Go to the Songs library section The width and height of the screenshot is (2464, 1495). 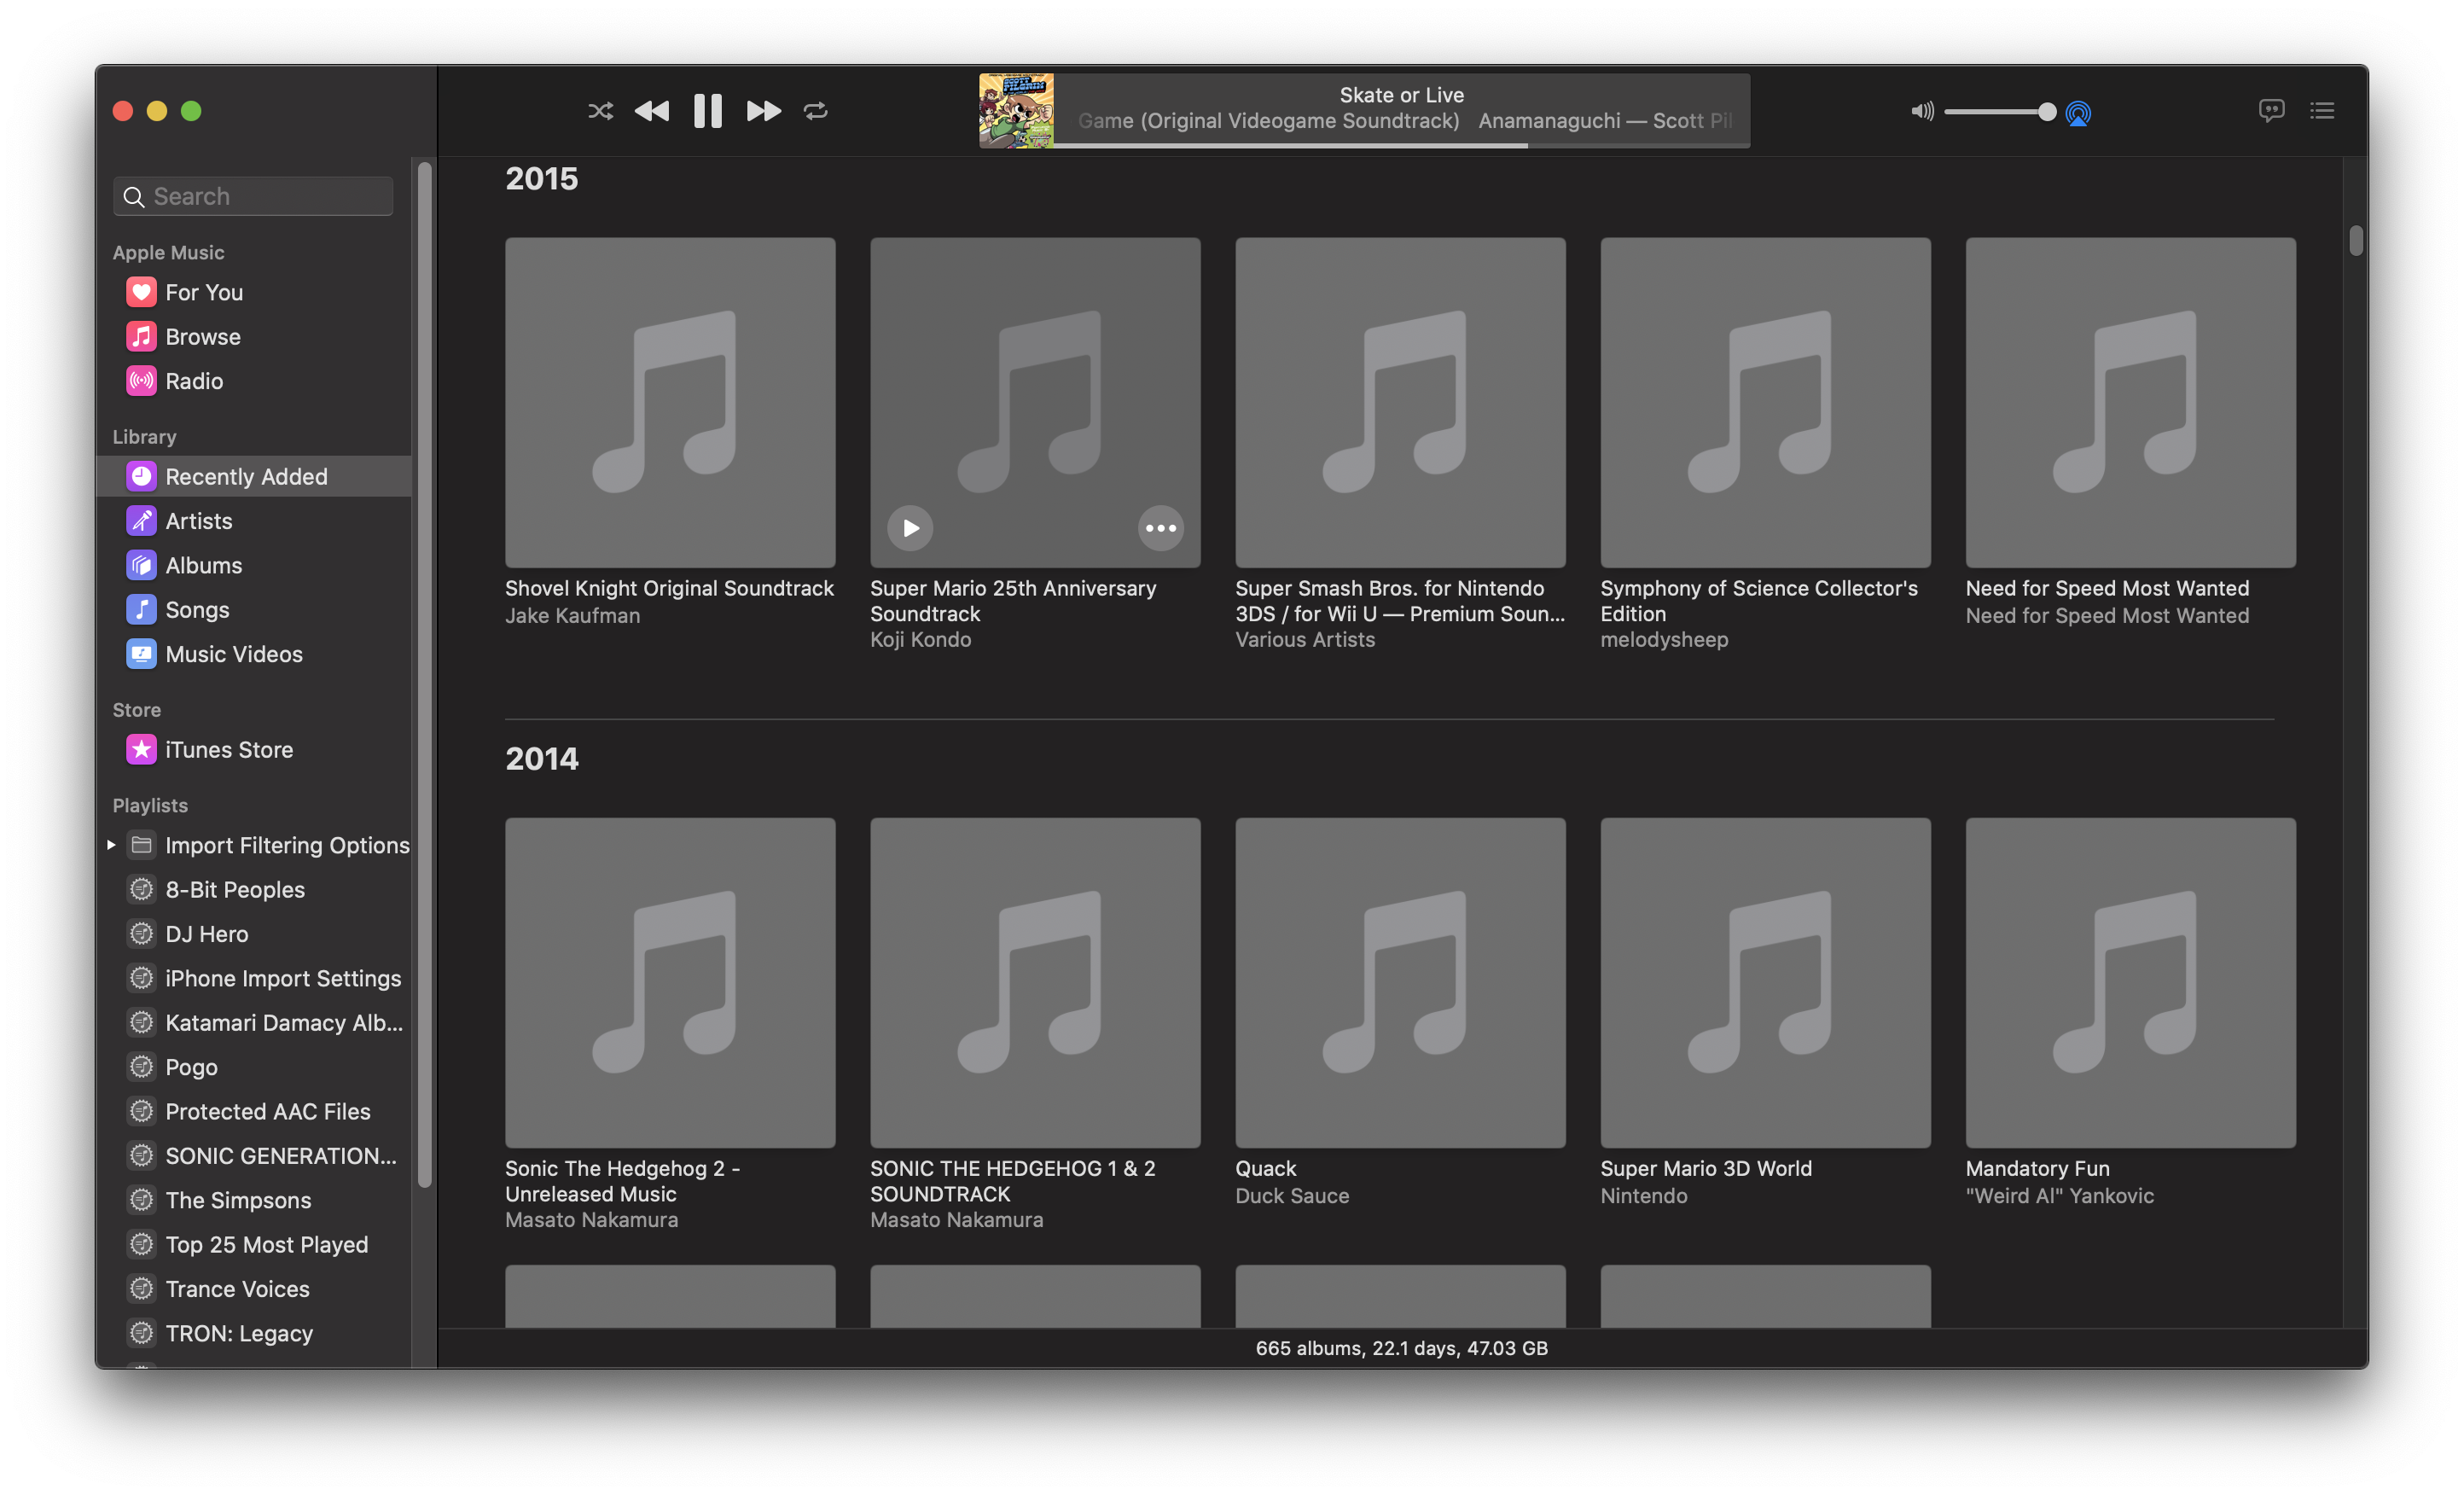[197, 610]
